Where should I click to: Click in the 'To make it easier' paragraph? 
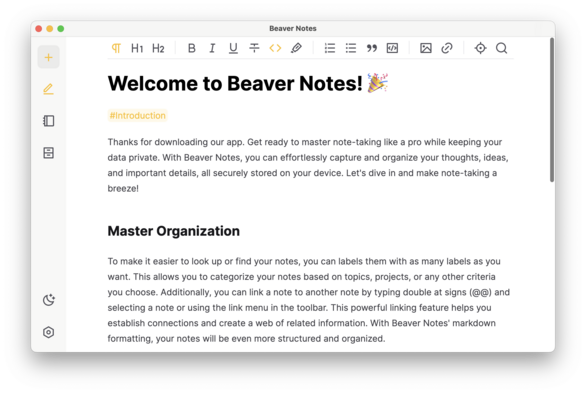click(x=309, y=300)
